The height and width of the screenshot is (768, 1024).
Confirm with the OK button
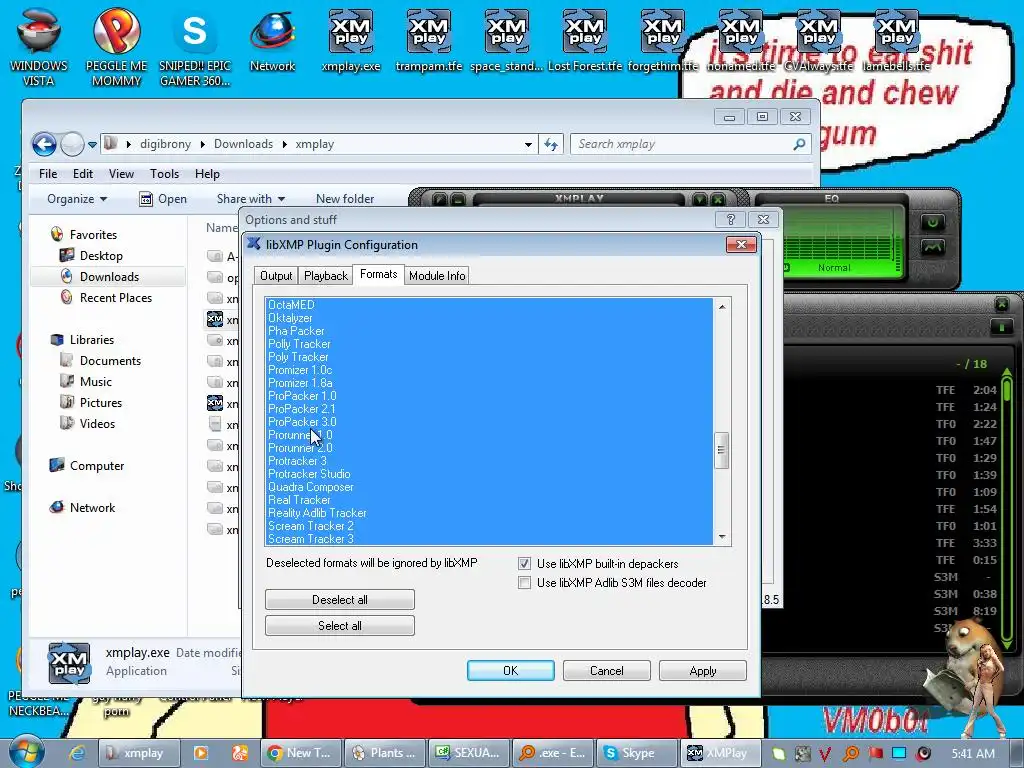[x=511, y=671]
